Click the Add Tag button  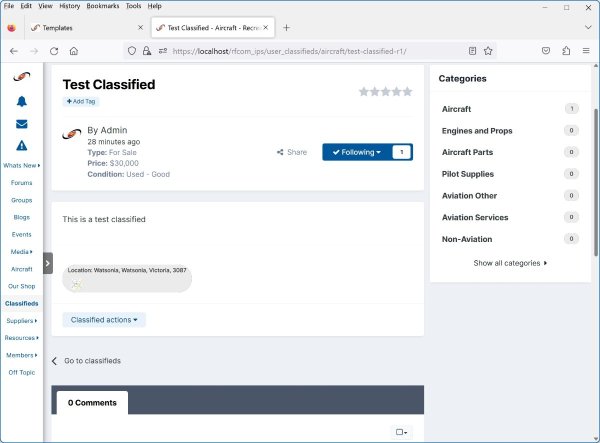click(81, 101)
